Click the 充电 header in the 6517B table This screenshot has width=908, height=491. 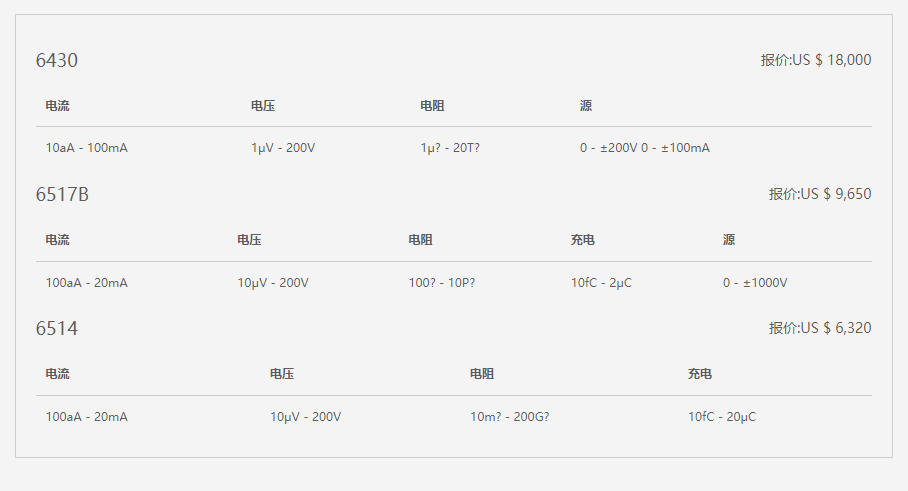click(x=583, y=240)
